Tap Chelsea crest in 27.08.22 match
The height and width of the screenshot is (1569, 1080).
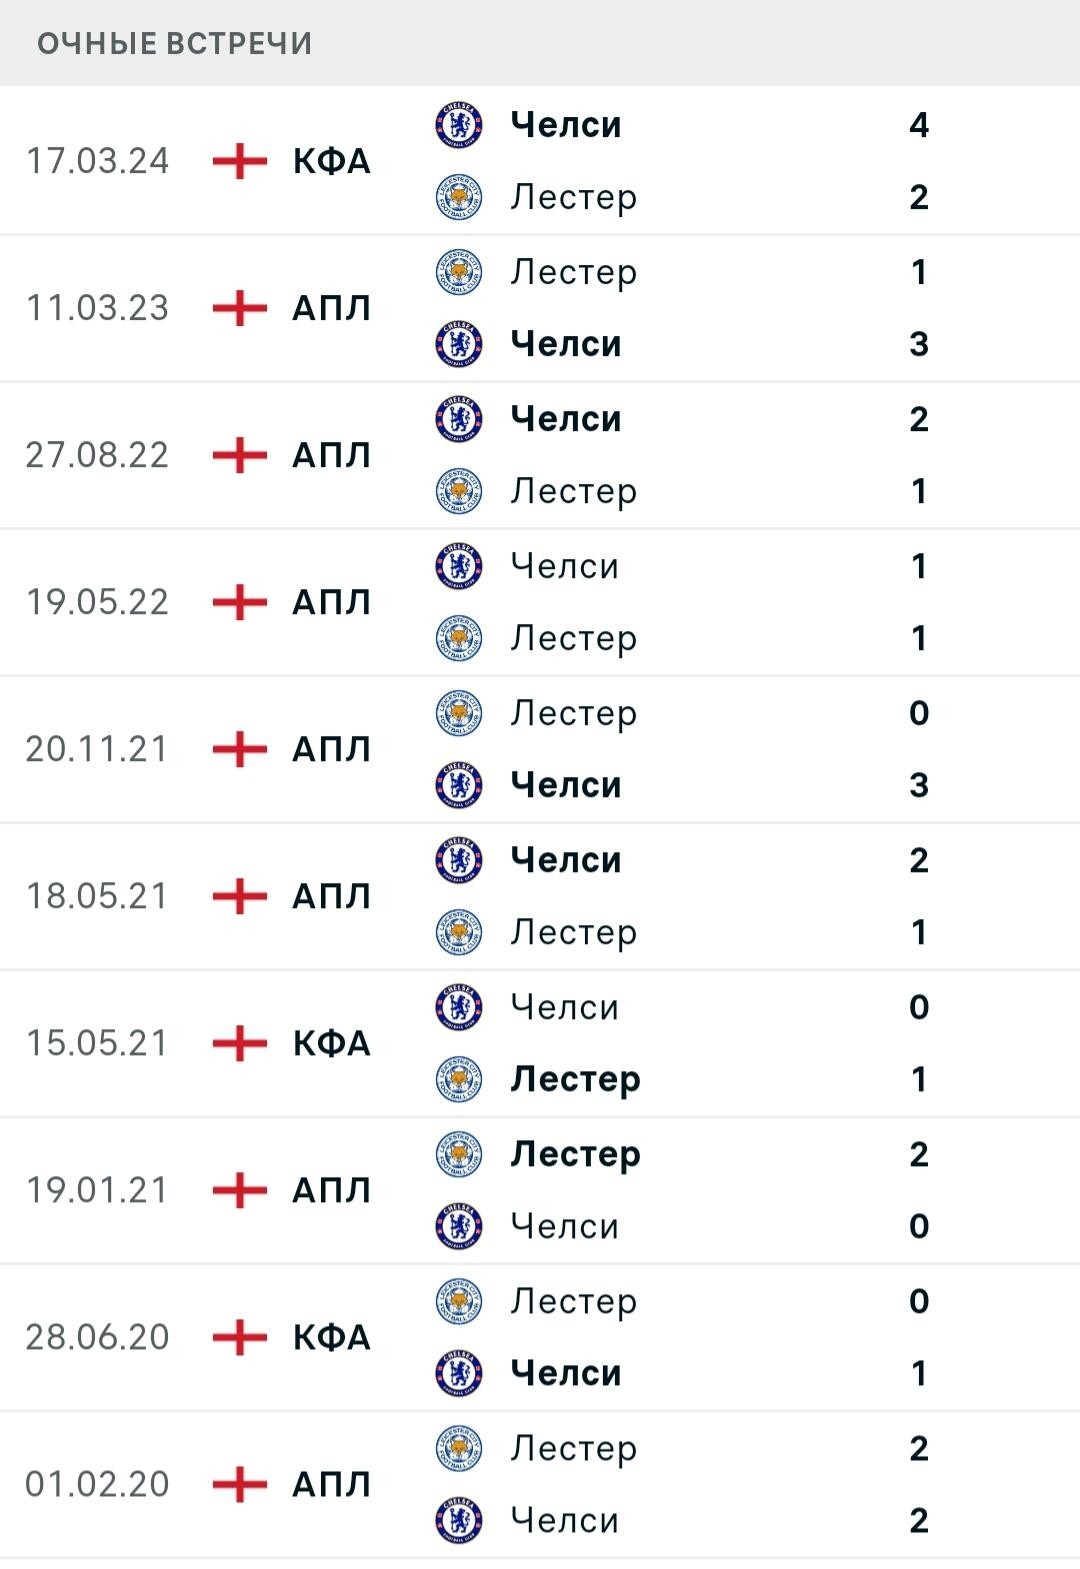click(459, 419)
